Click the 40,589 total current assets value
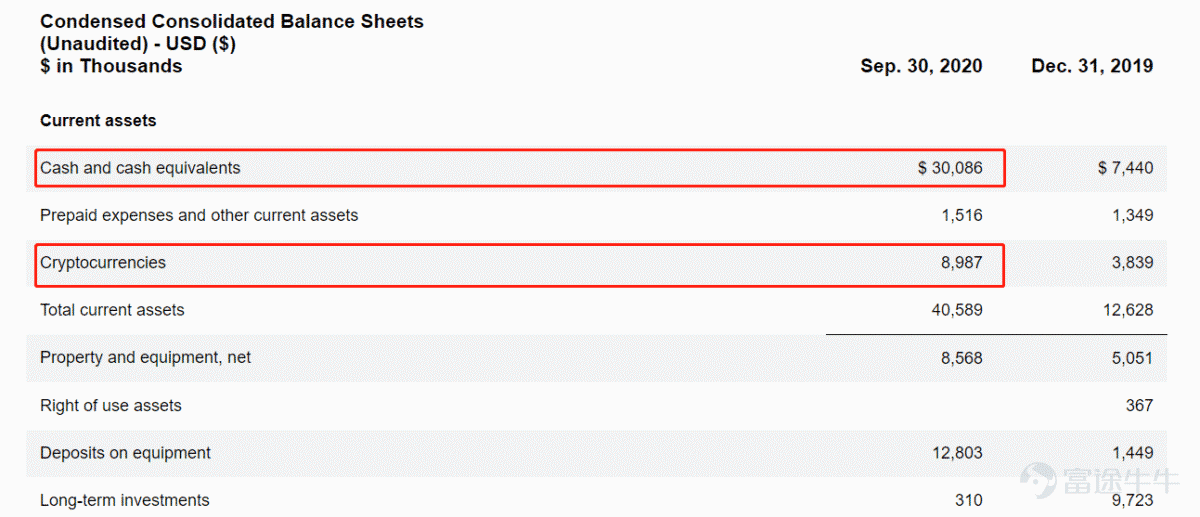Image resolution: width=1200 pixels, height=517 pixels. tap(957, 310)
